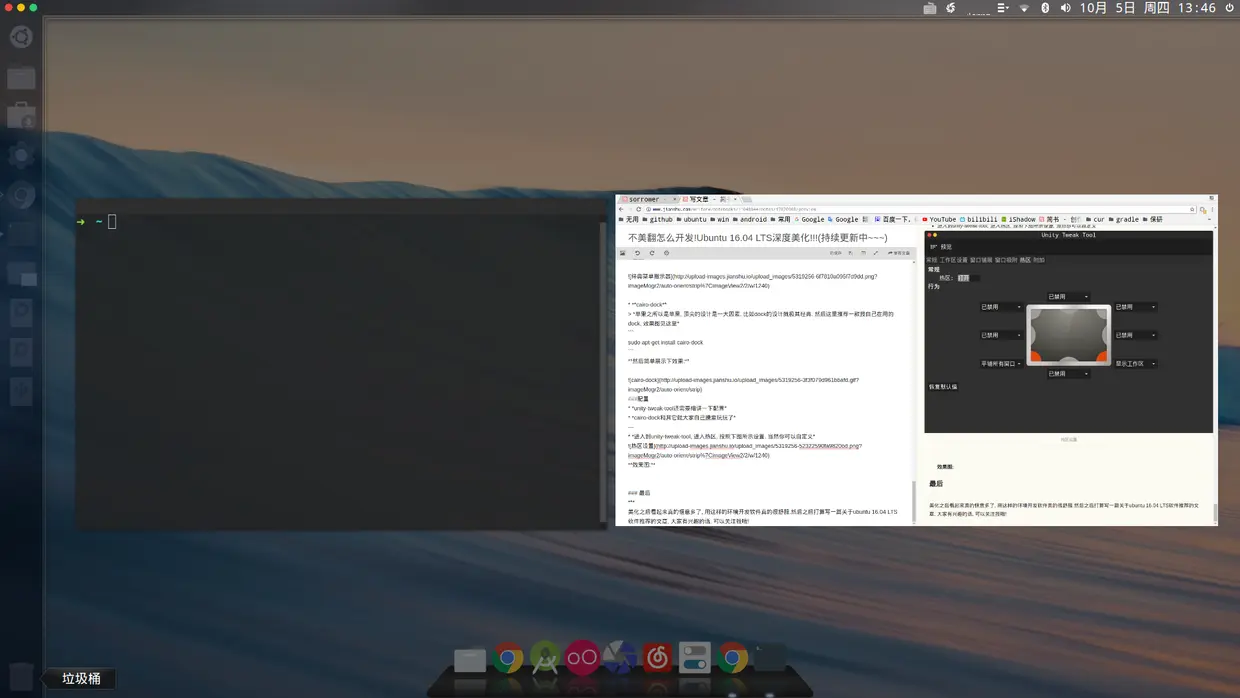The width and height of the screenshot is (1240, 698).
Task: Open the ubuntu bookmark folder
Action: 694,219
